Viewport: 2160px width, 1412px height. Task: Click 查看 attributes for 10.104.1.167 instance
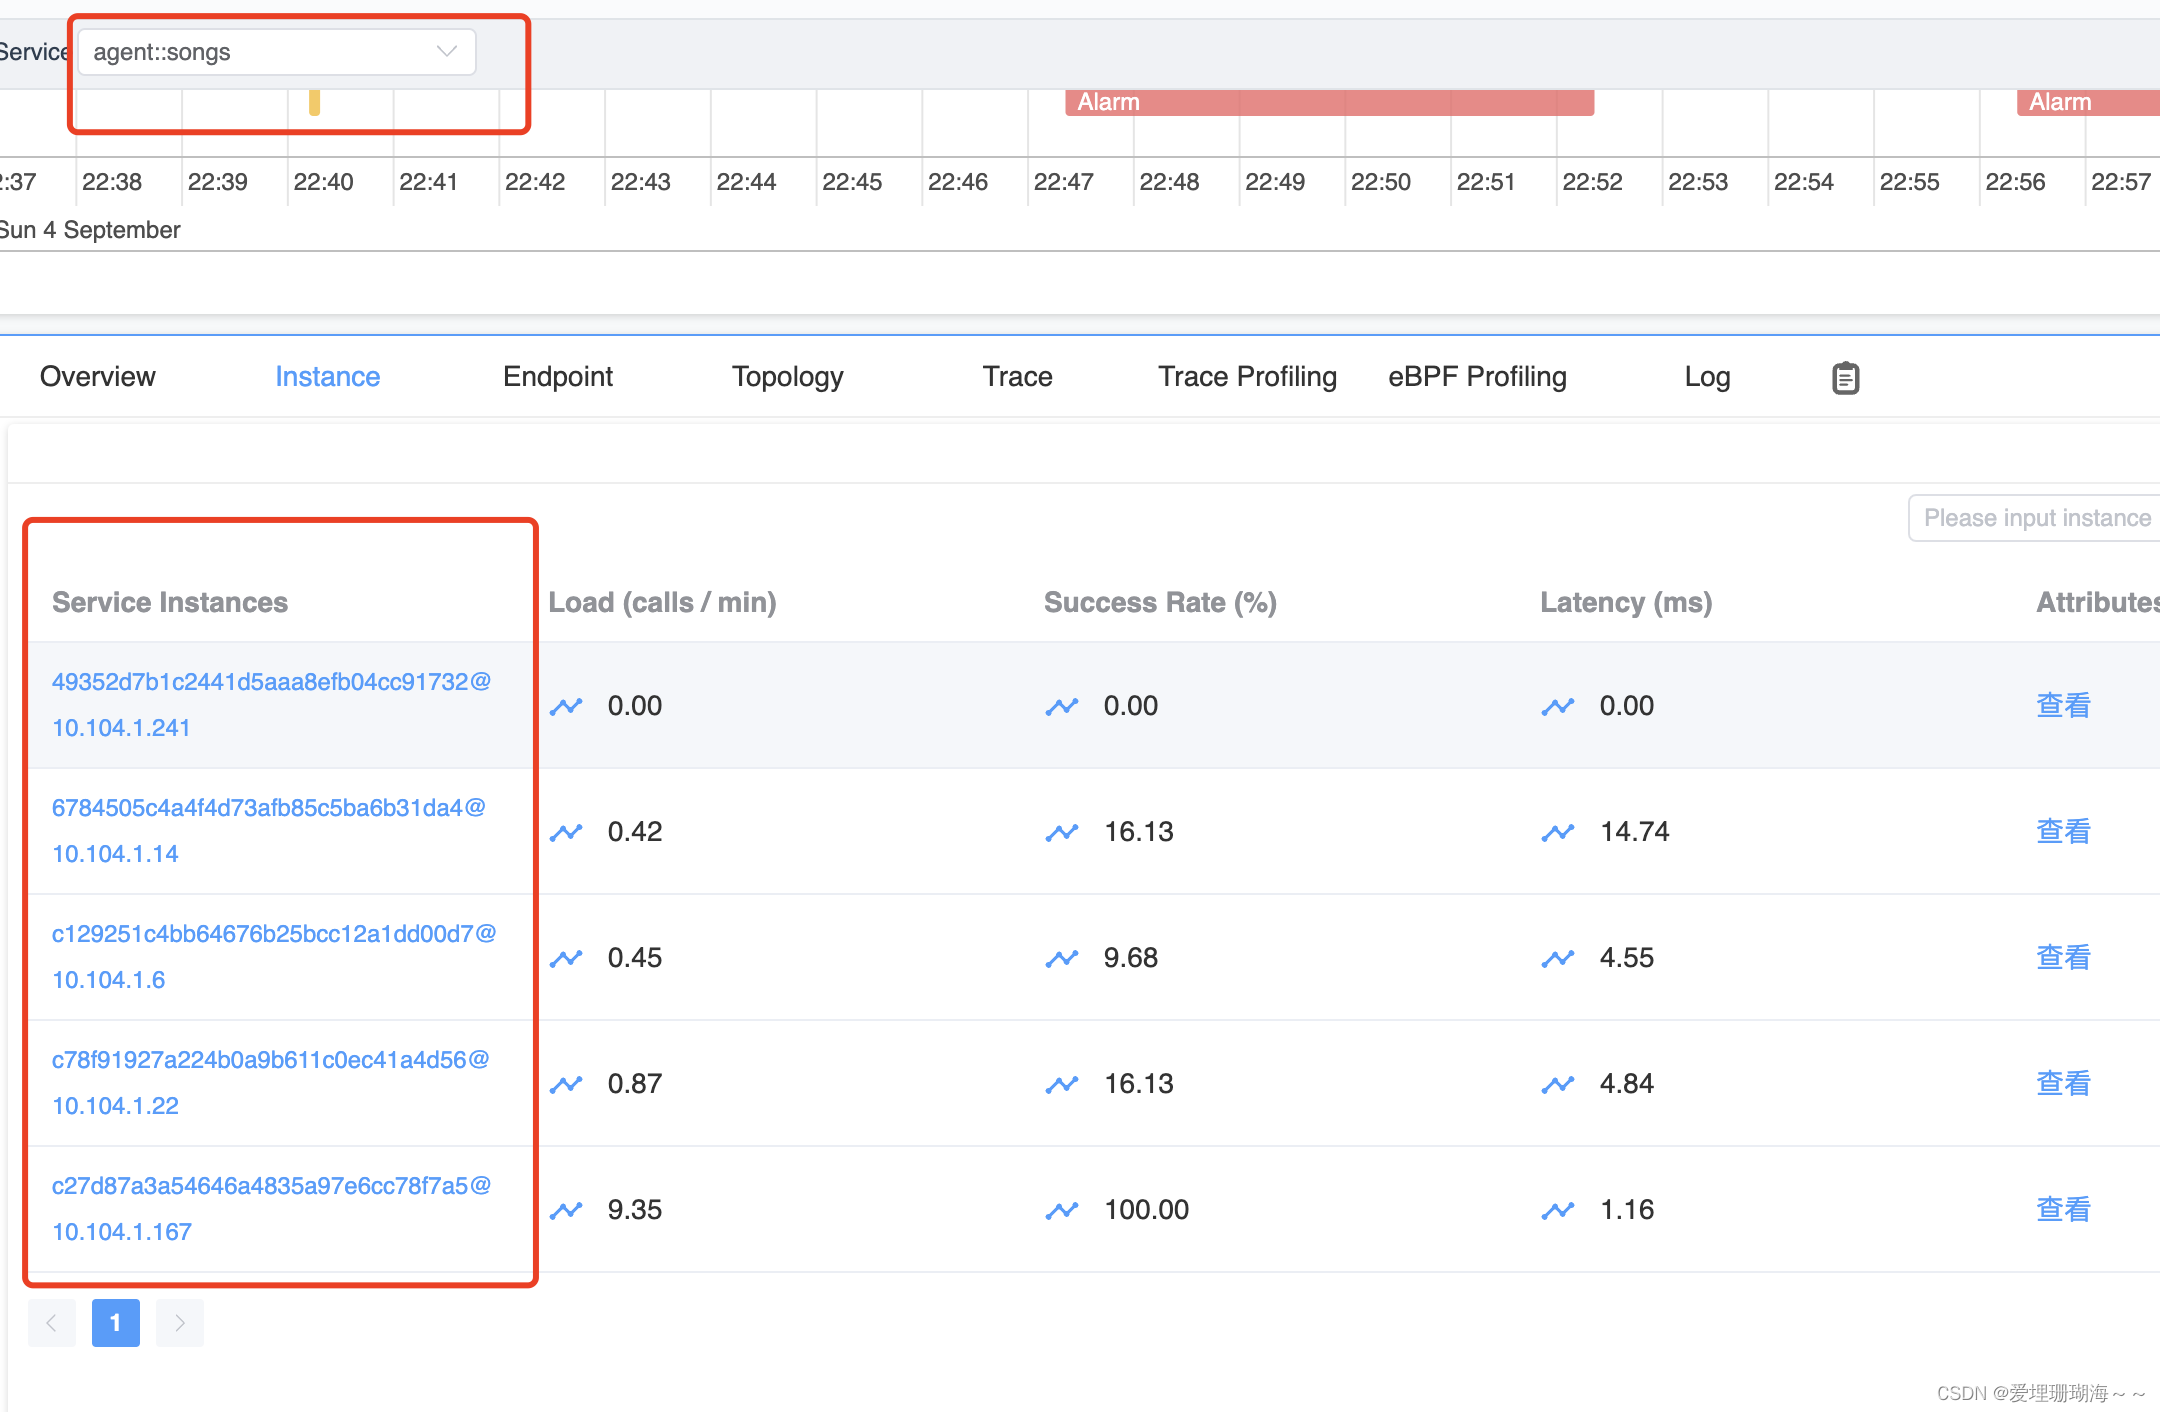tap(2064, 1209)
